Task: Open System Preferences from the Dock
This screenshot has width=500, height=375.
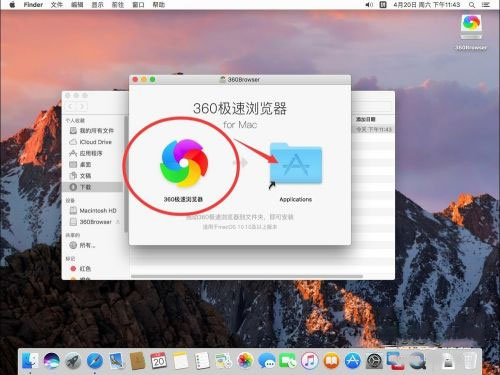Action: [374, 361]
